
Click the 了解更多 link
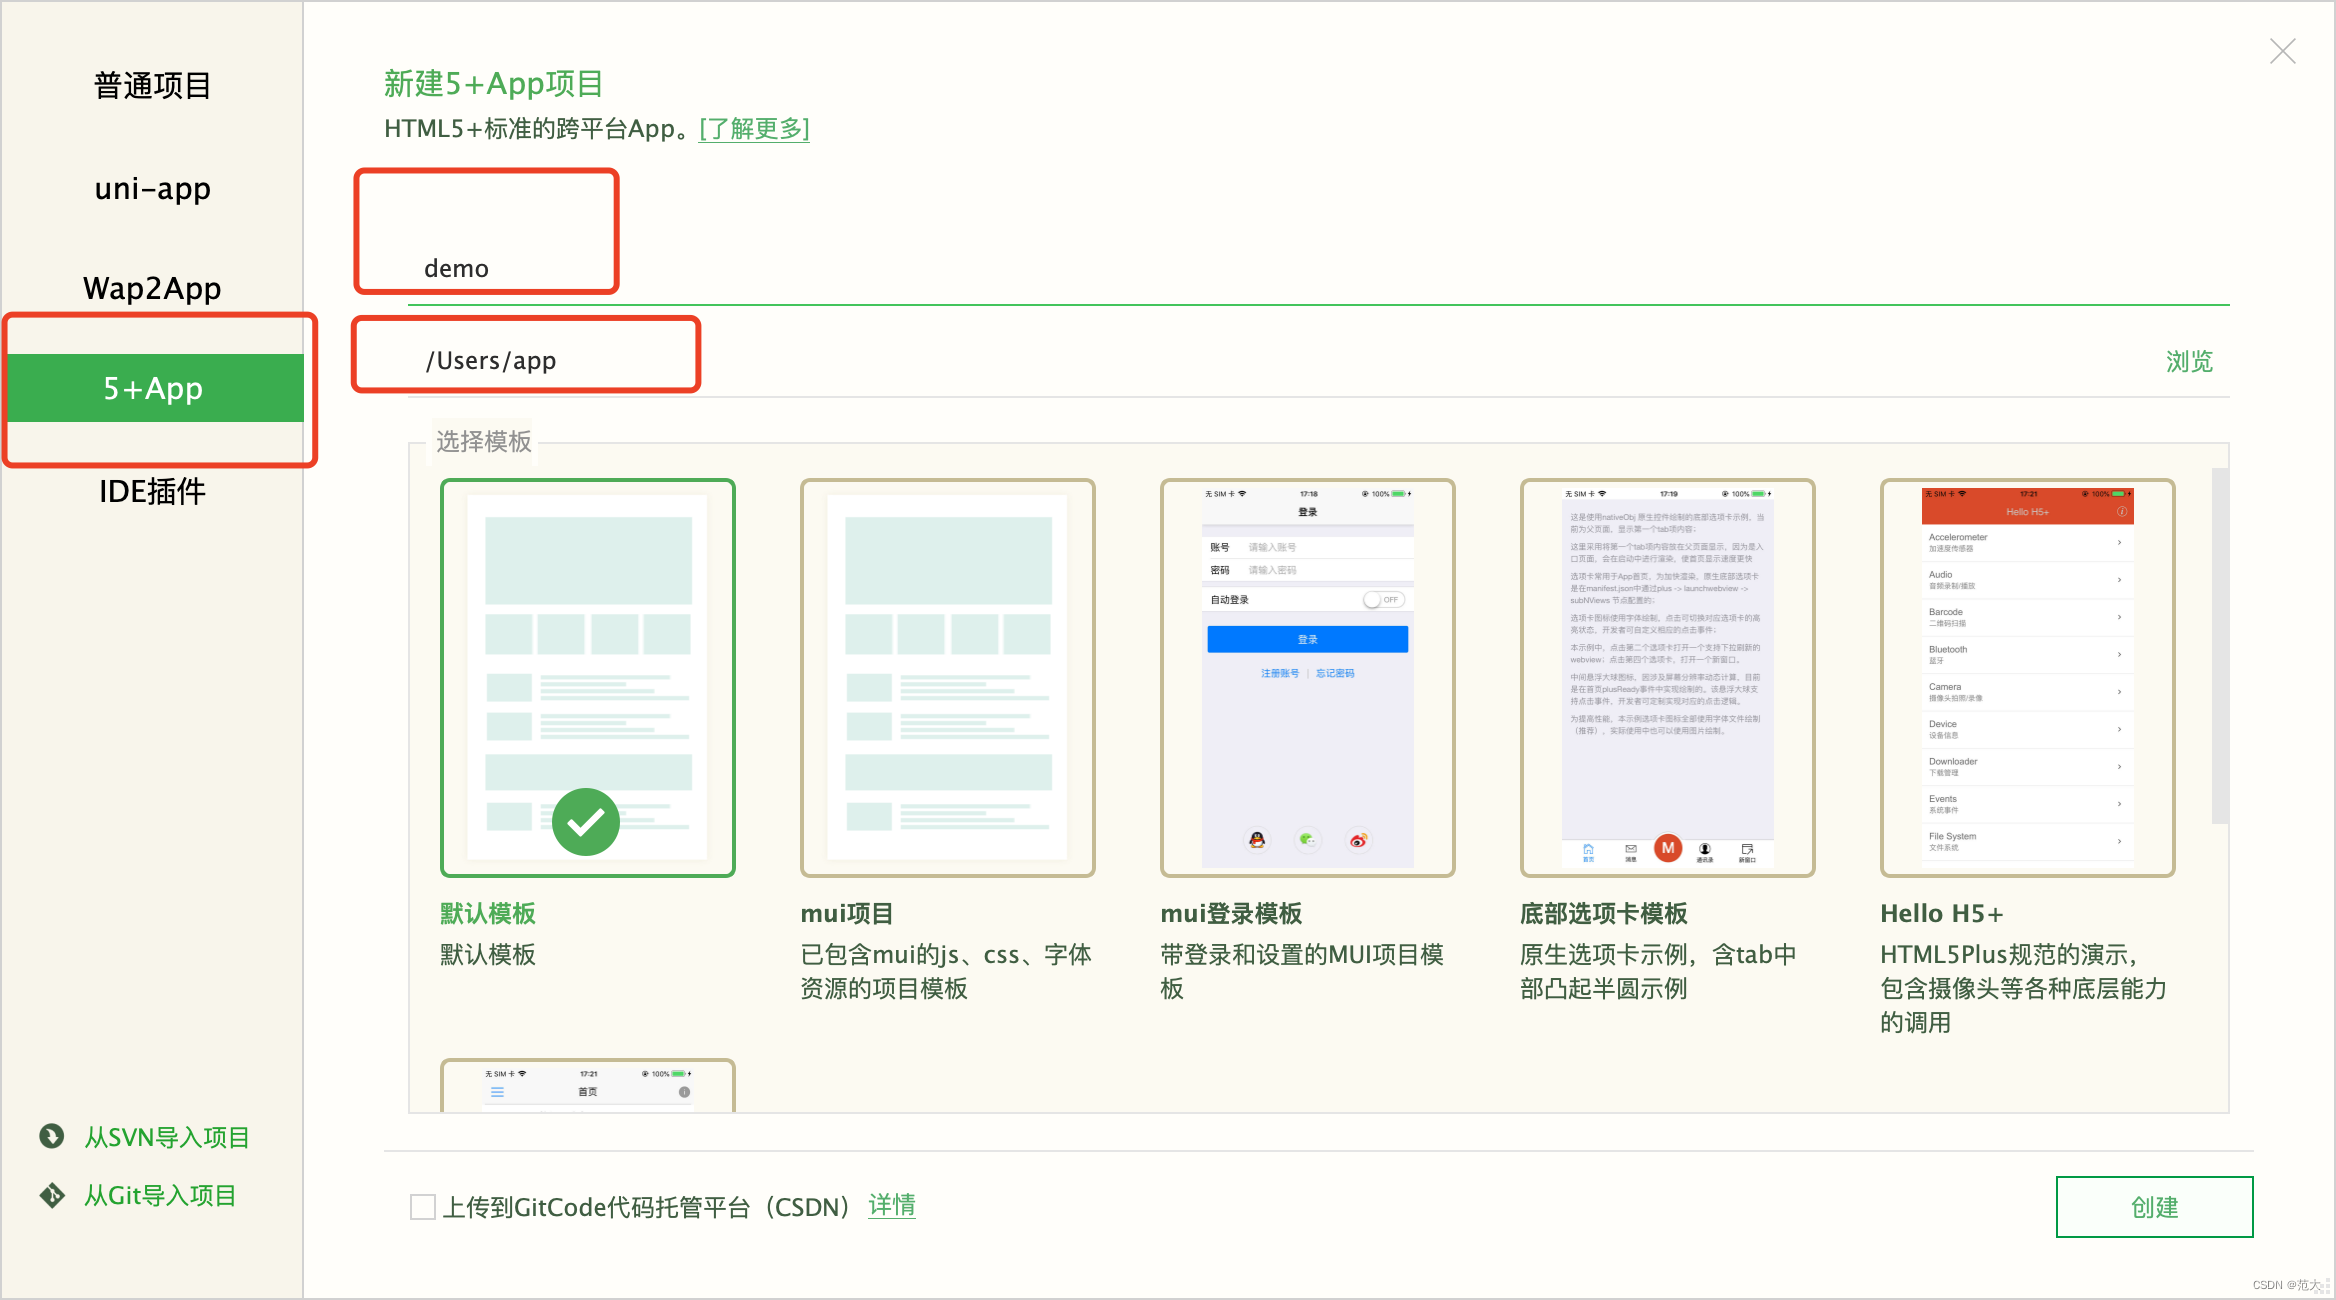[754, 129]
